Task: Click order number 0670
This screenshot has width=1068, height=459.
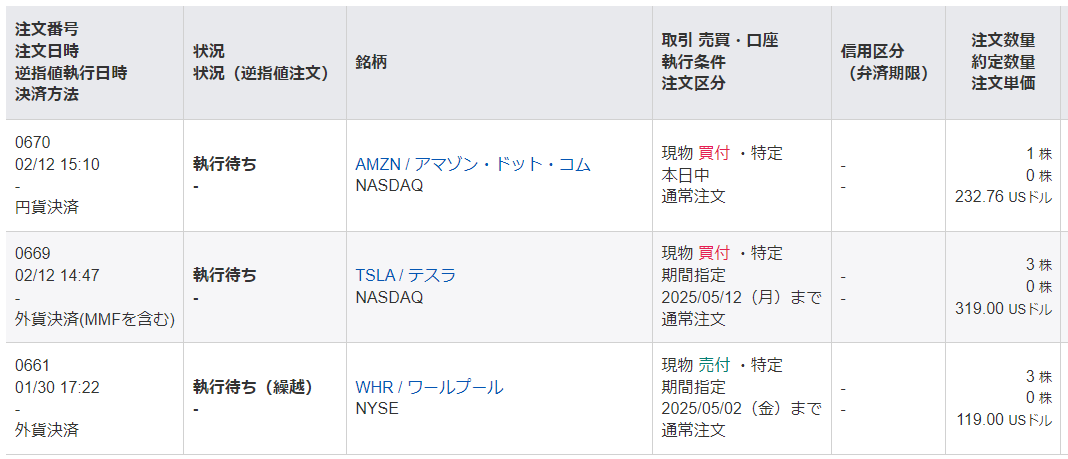Action: coord(32,142)
